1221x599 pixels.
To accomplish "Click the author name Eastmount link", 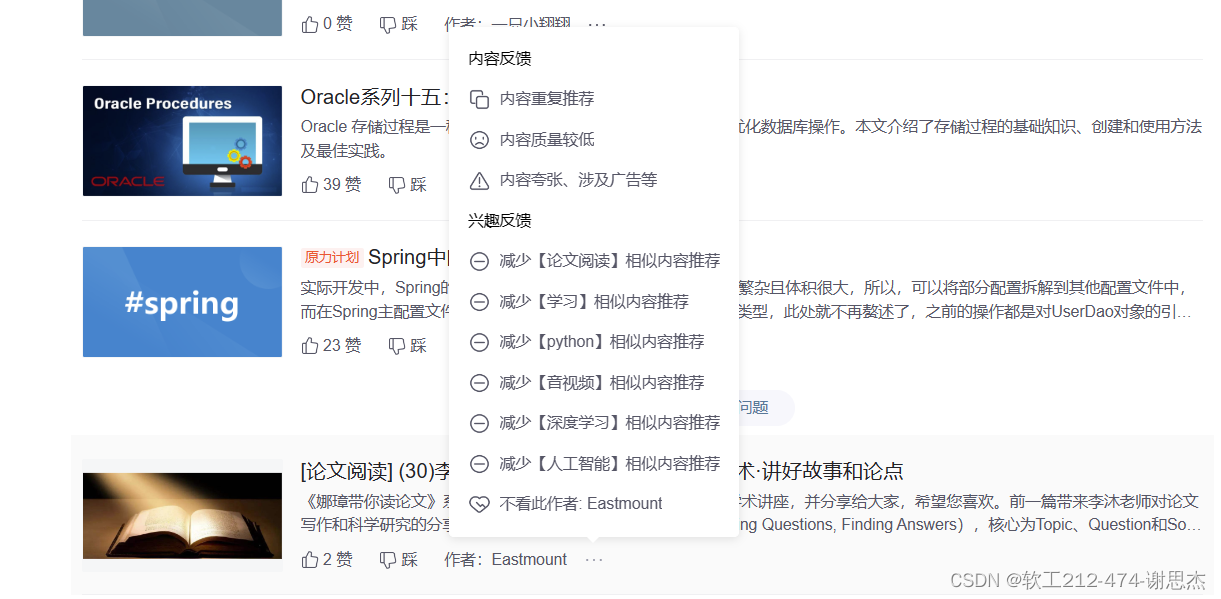I will coord(529,559).
